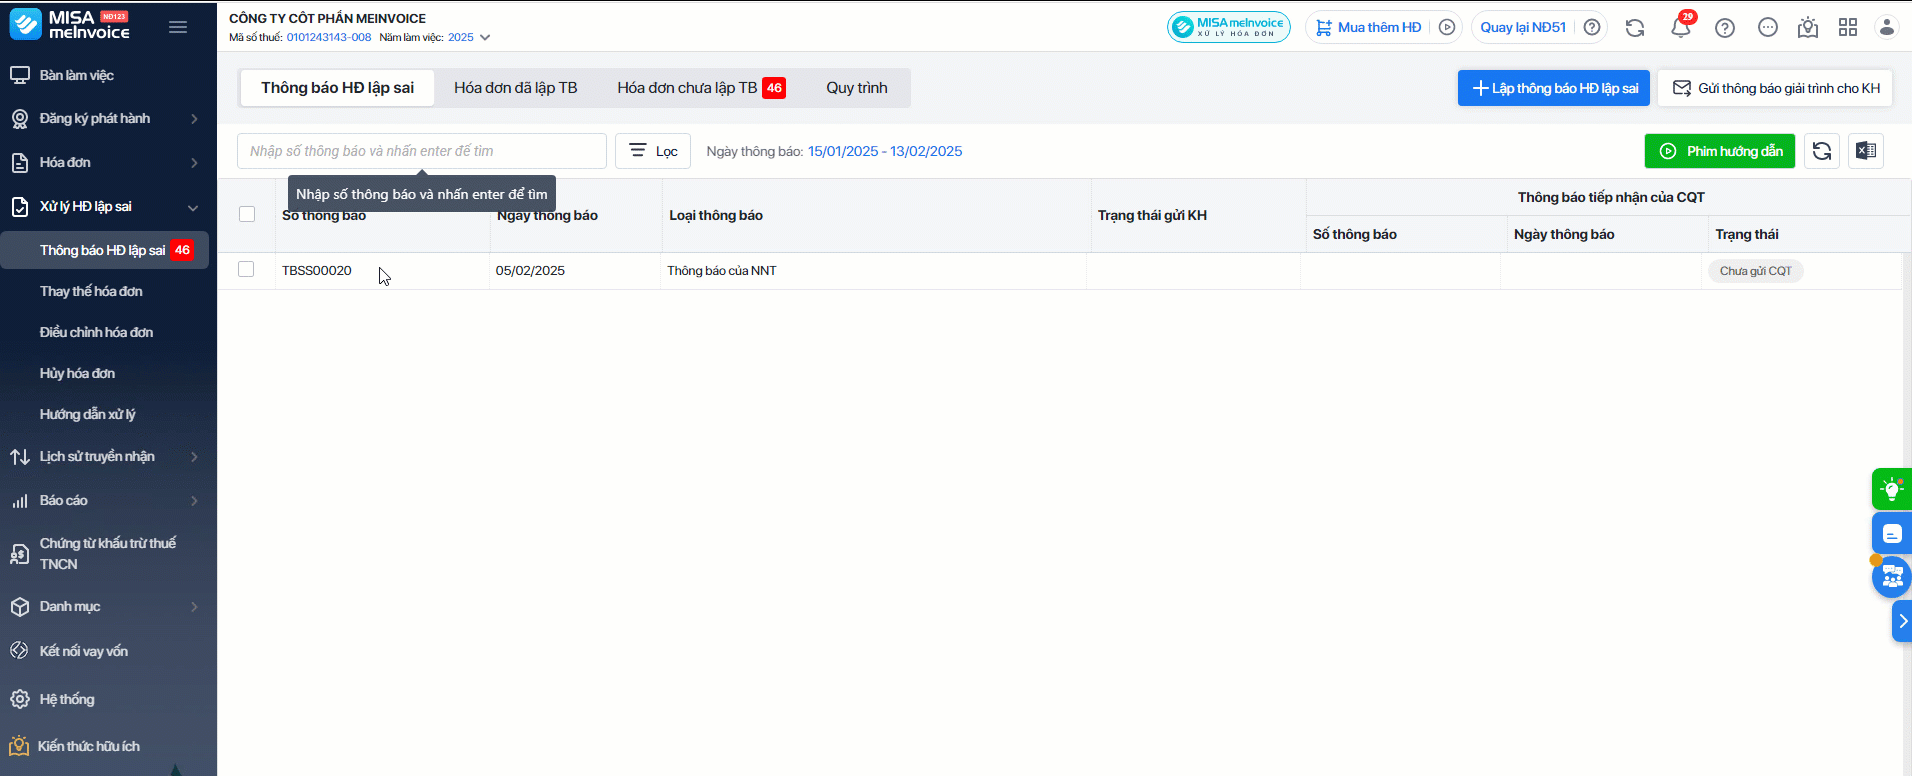
Task: Collapse sidebar with hamburger menu icon
Action: (178, 27)
